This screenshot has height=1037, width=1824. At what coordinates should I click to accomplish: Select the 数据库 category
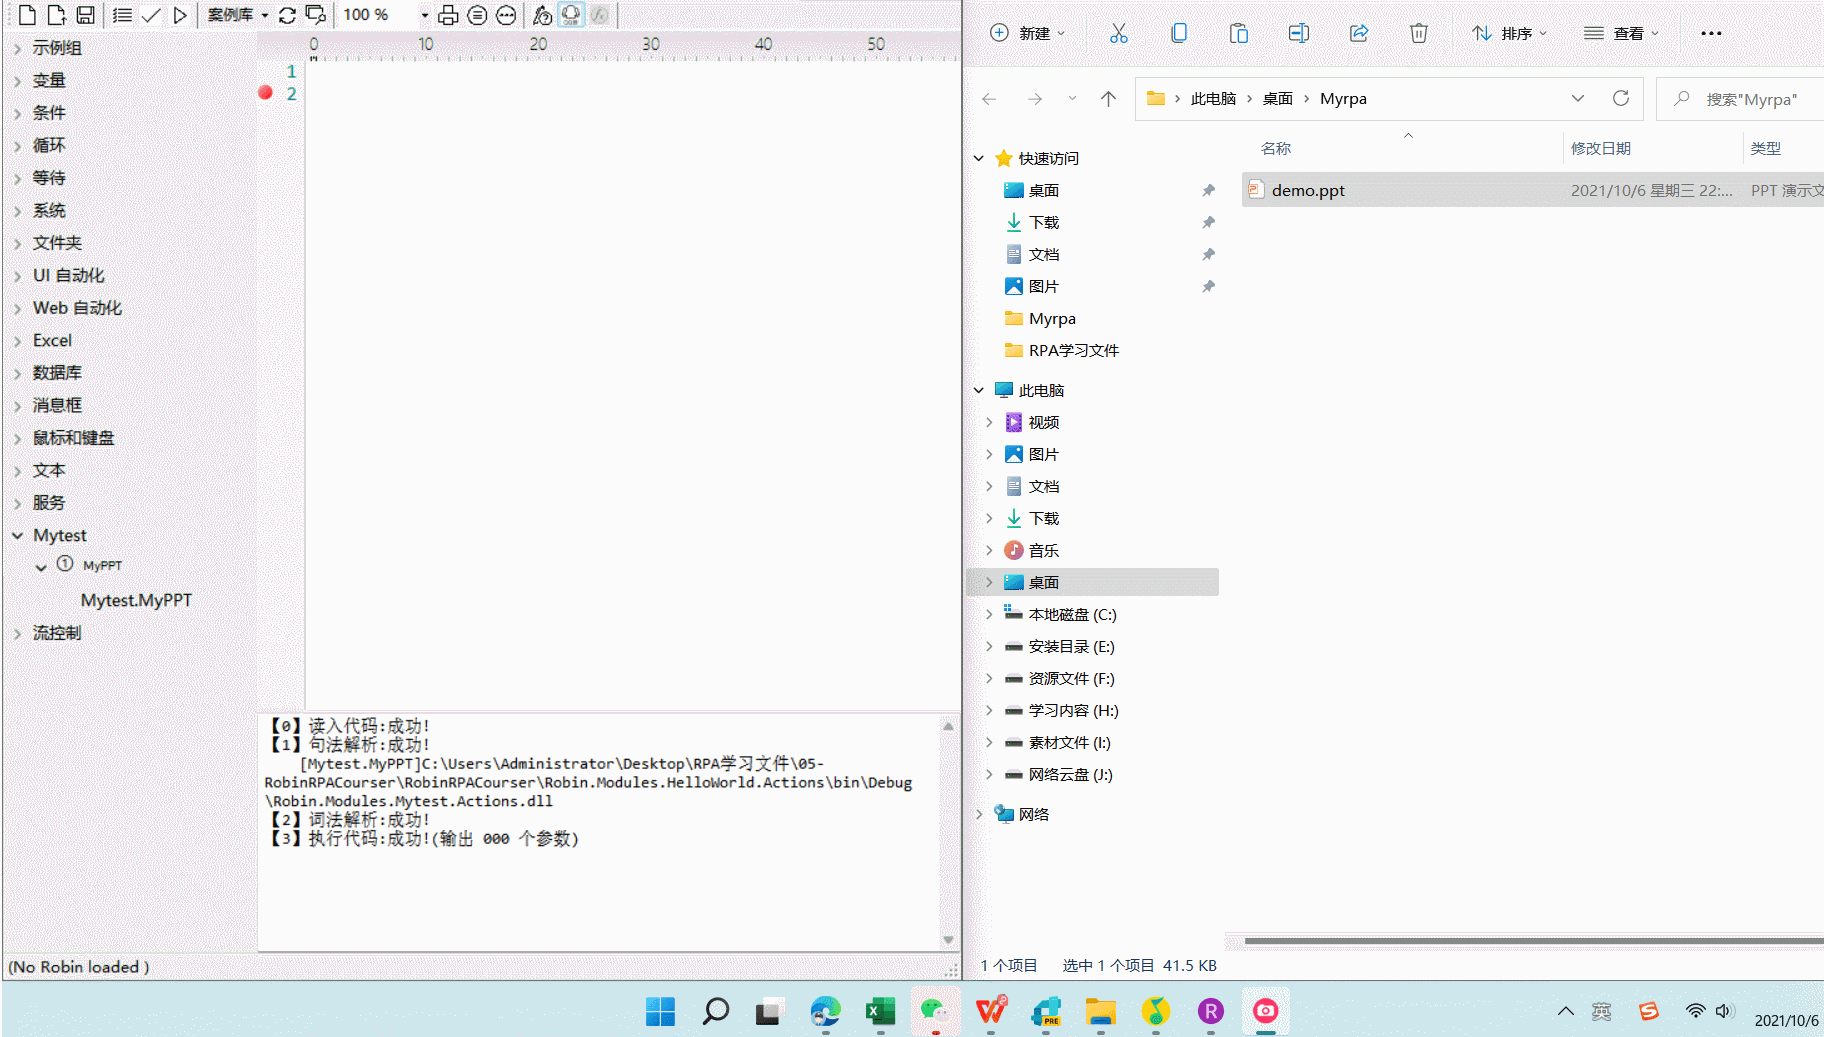point(57,373)
